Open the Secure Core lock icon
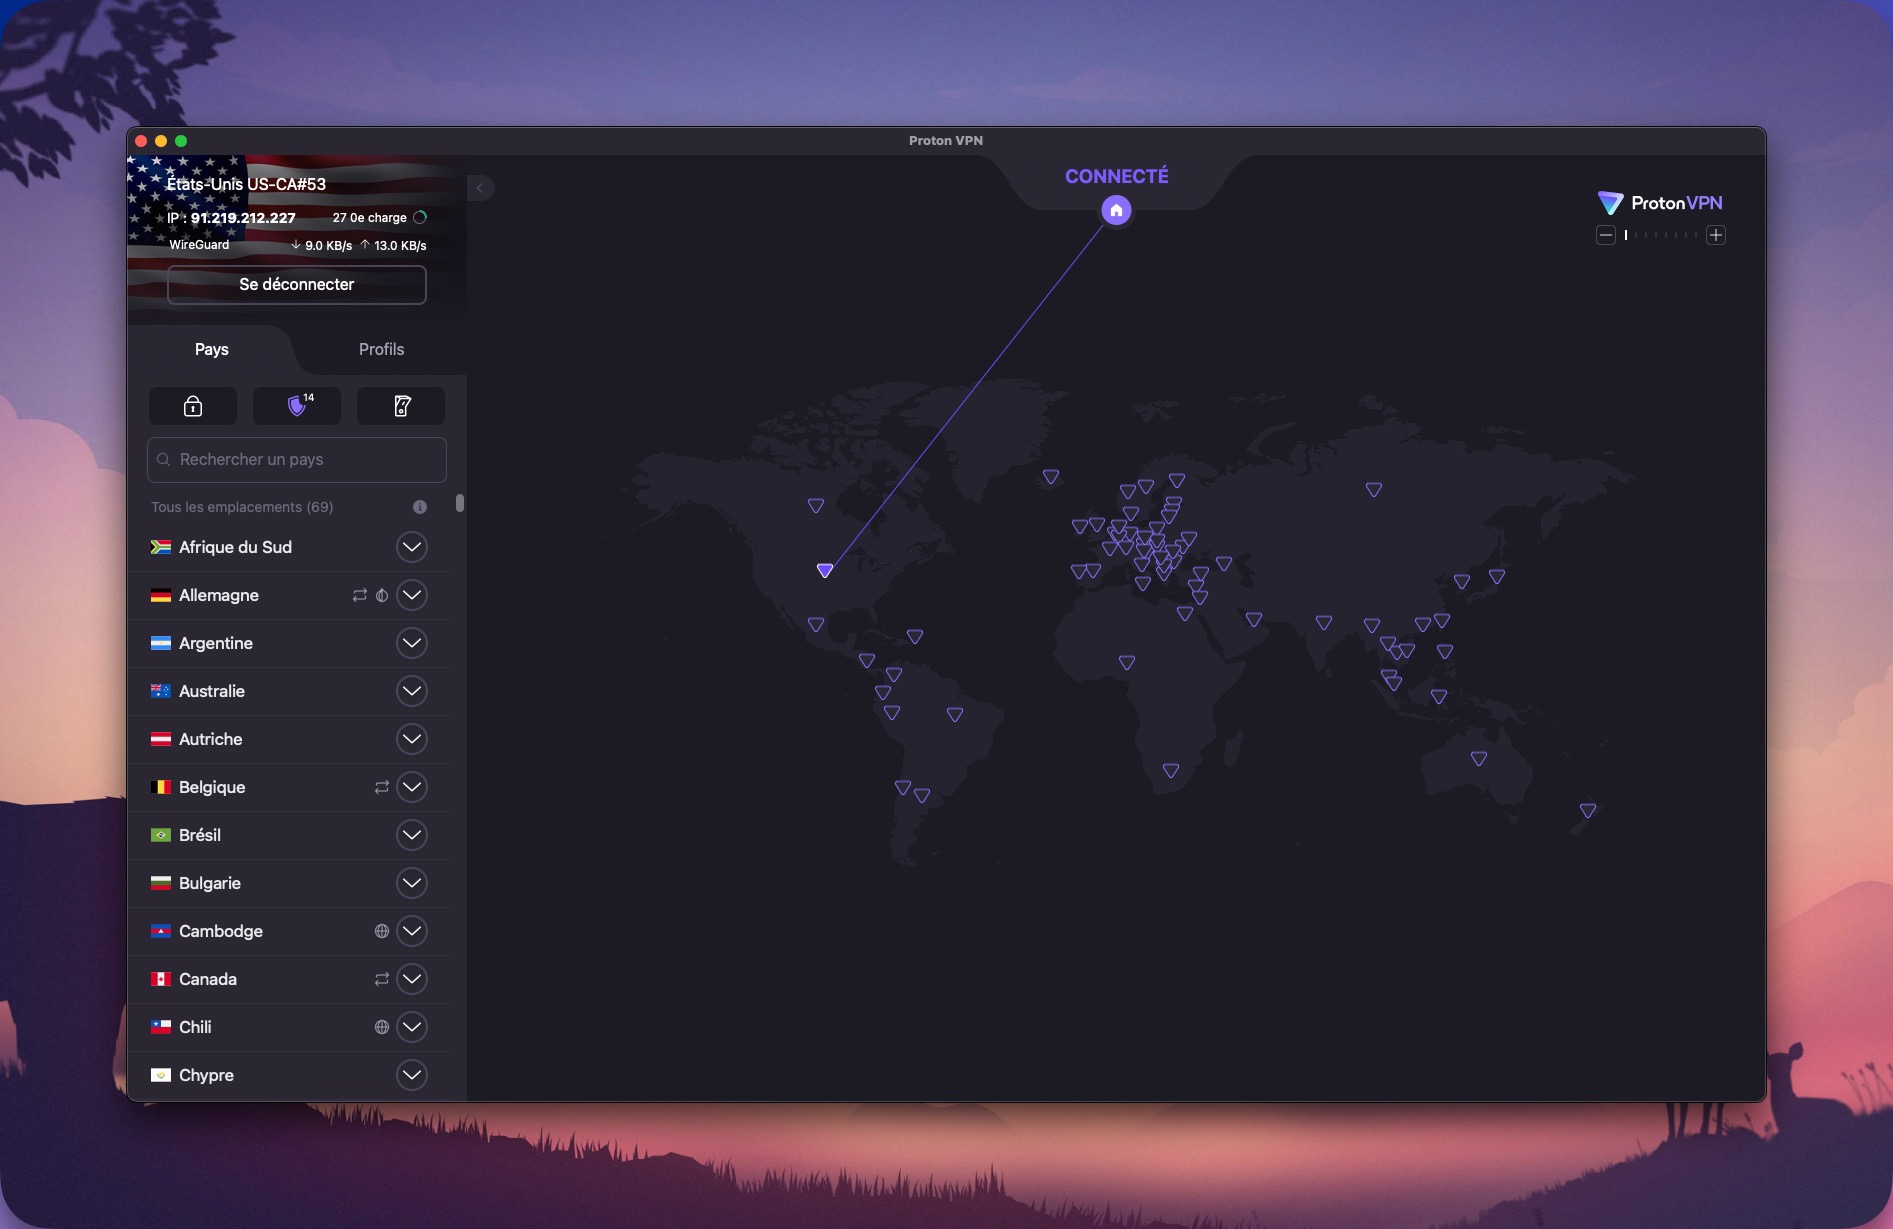1893x1229 pixels. click(x=193, y=406)
